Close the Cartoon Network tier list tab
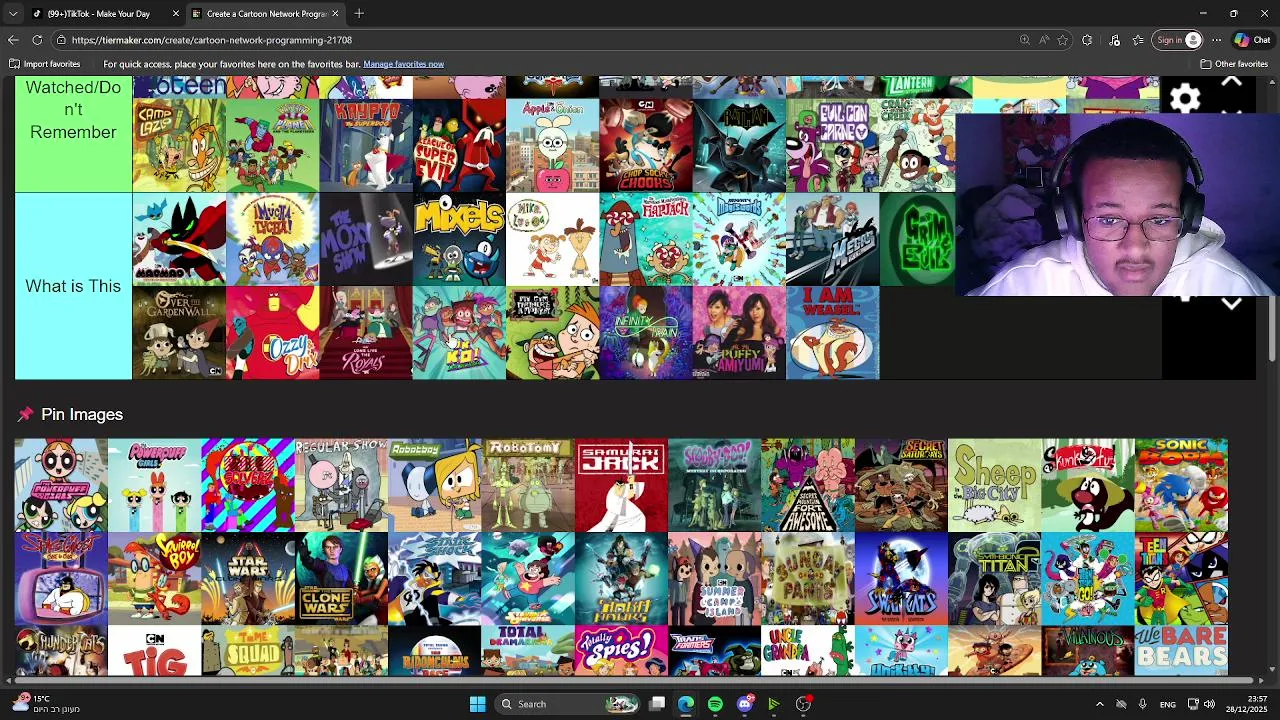This screenshot has height=720, width=1280. (x=335, y=14)
